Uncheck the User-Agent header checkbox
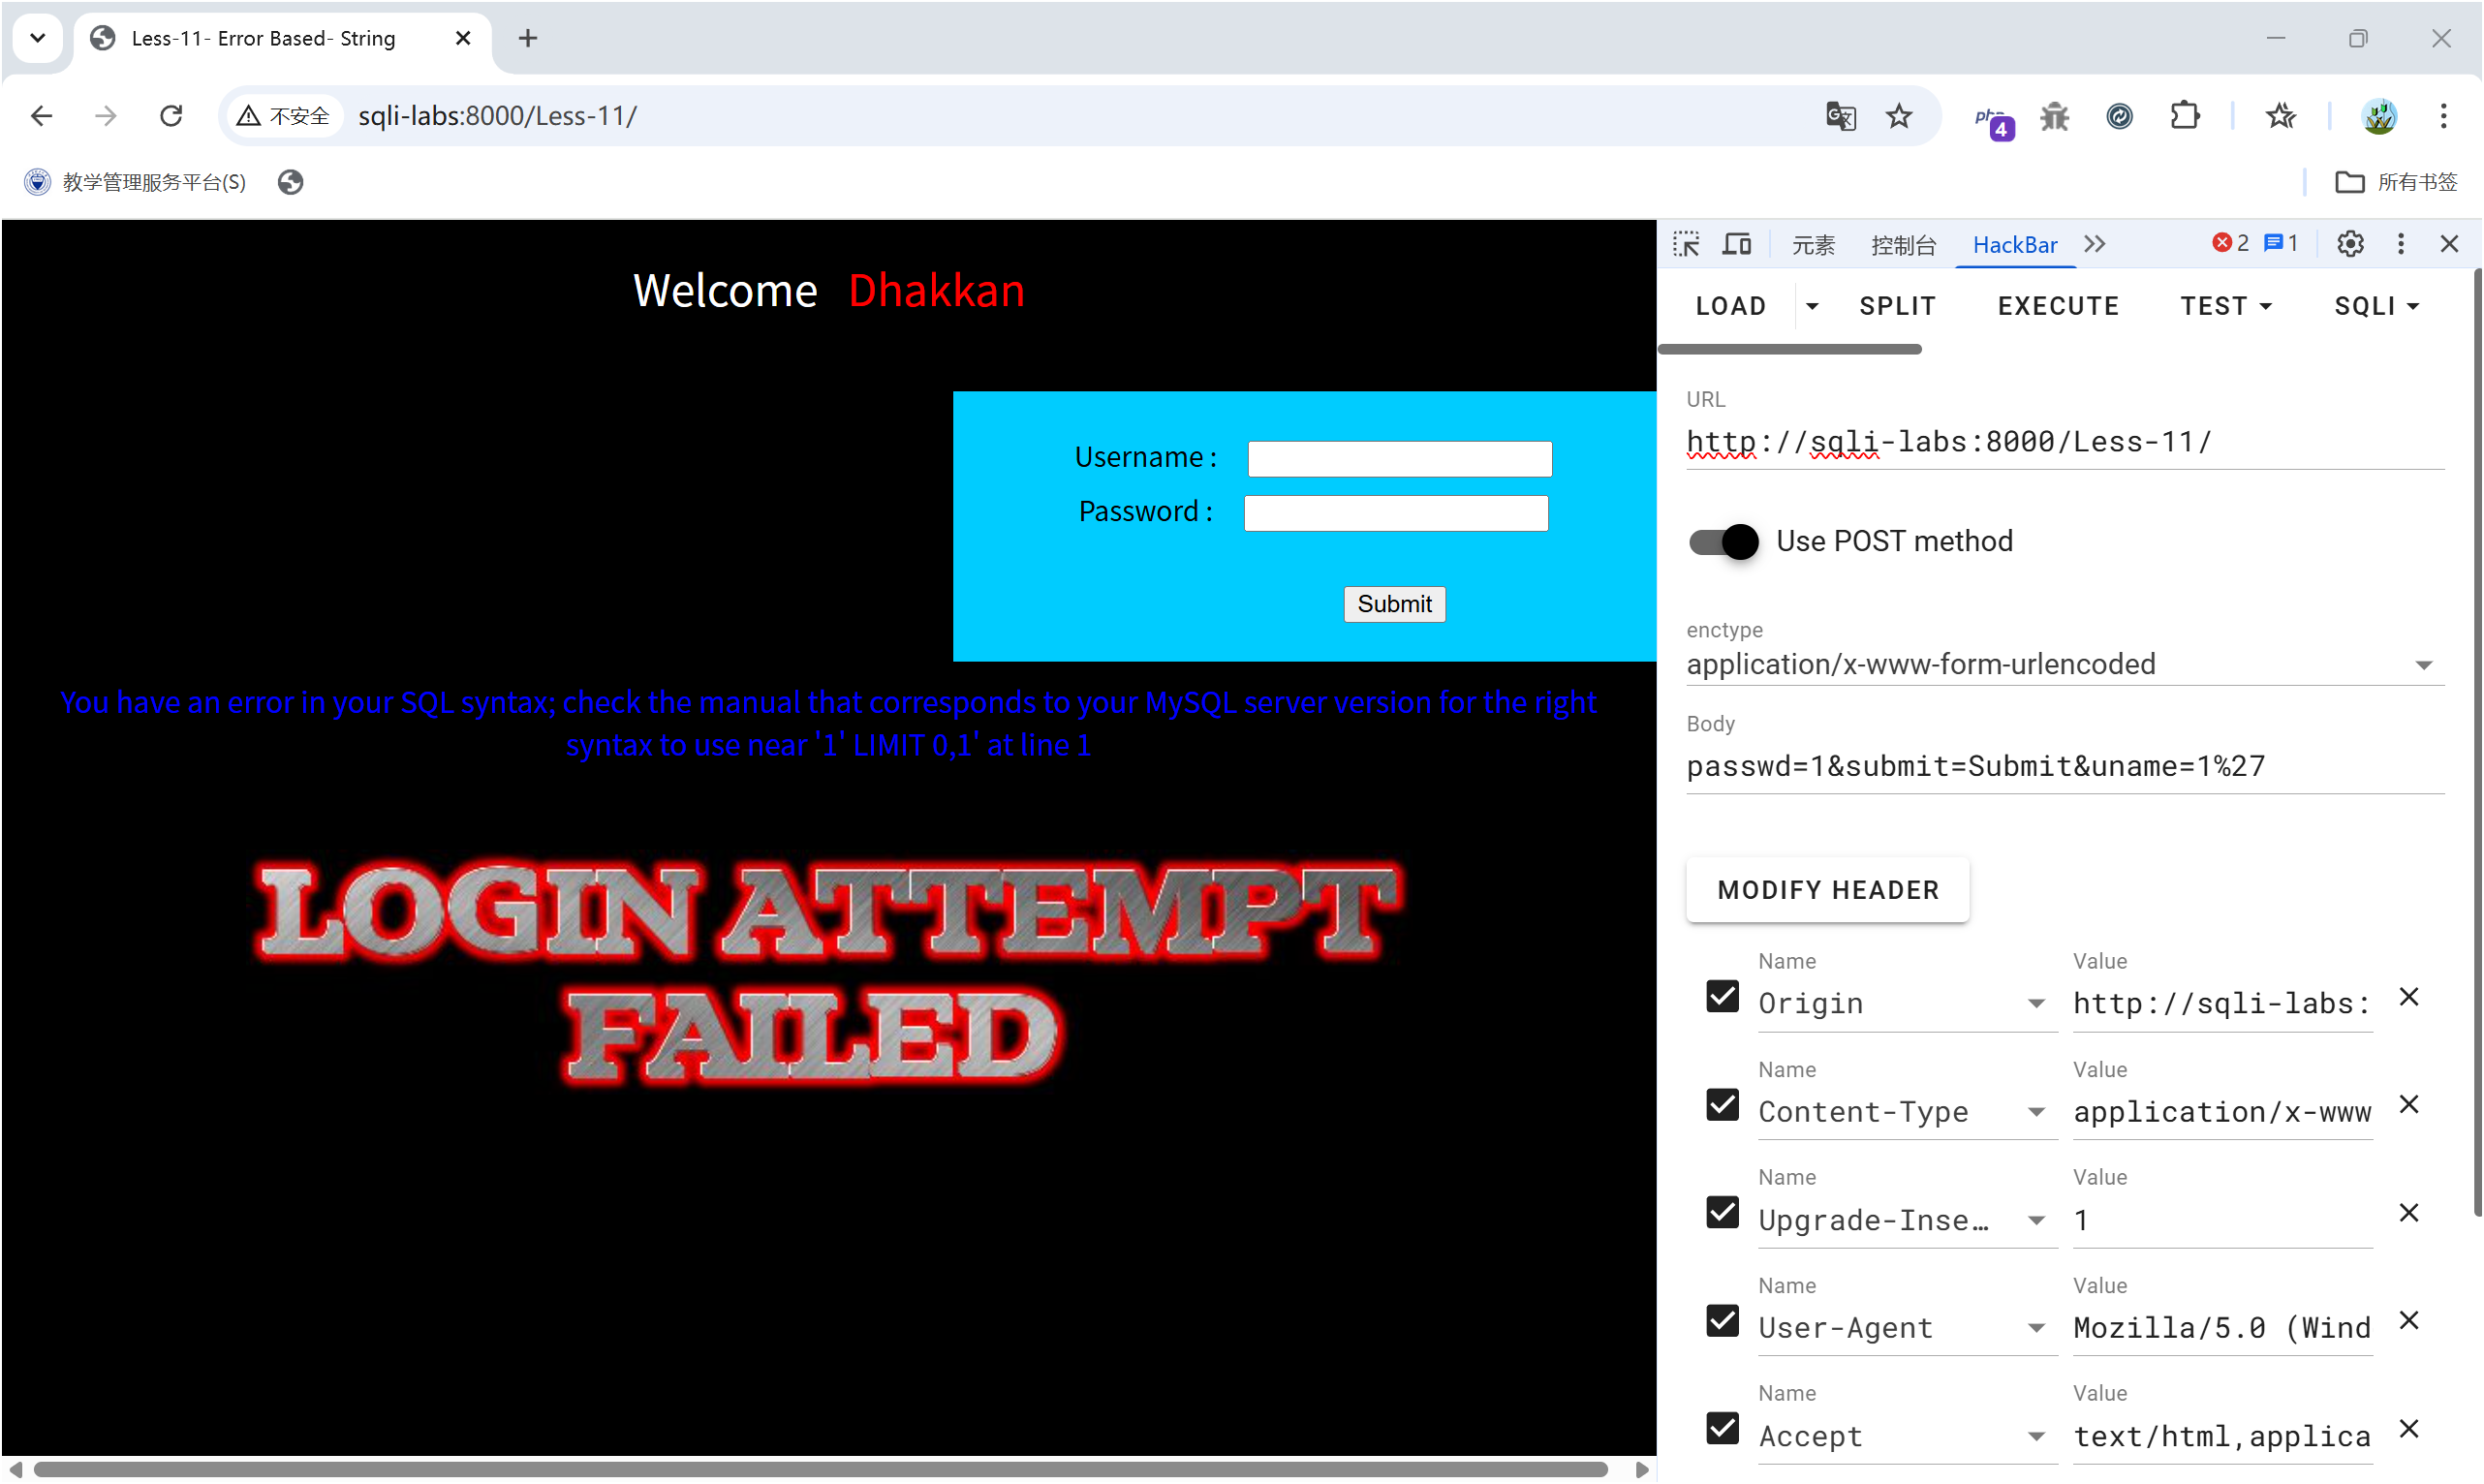This screenshot has width=2484, height=1484. (x=1722, y=1321)
